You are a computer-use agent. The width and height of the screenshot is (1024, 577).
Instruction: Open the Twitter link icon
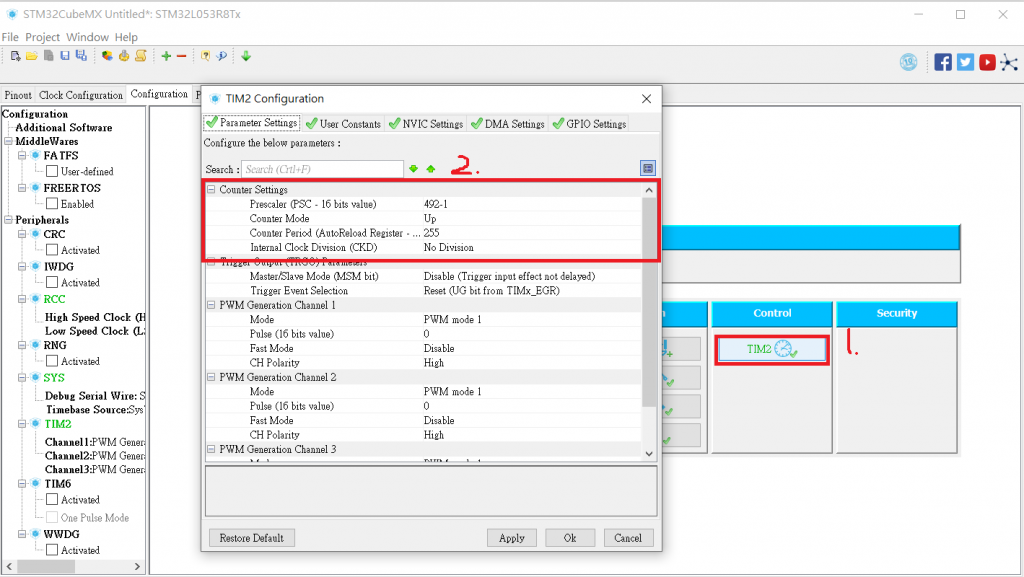click(x=965, y=62)
